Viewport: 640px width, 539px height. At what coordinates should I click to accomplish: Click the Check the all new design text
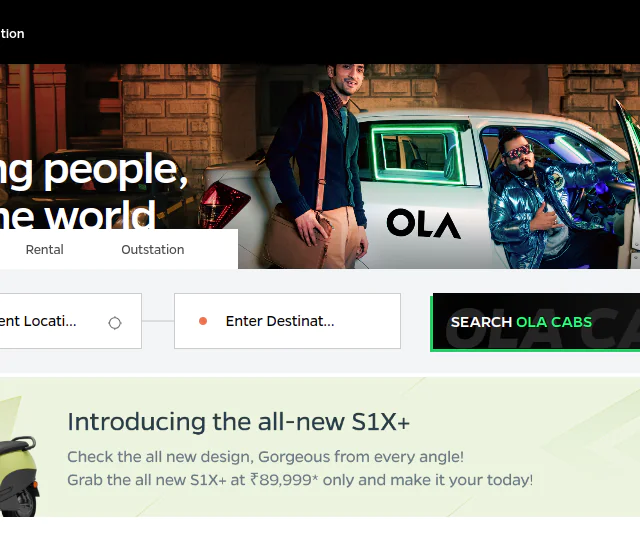[x=265, y=457]
